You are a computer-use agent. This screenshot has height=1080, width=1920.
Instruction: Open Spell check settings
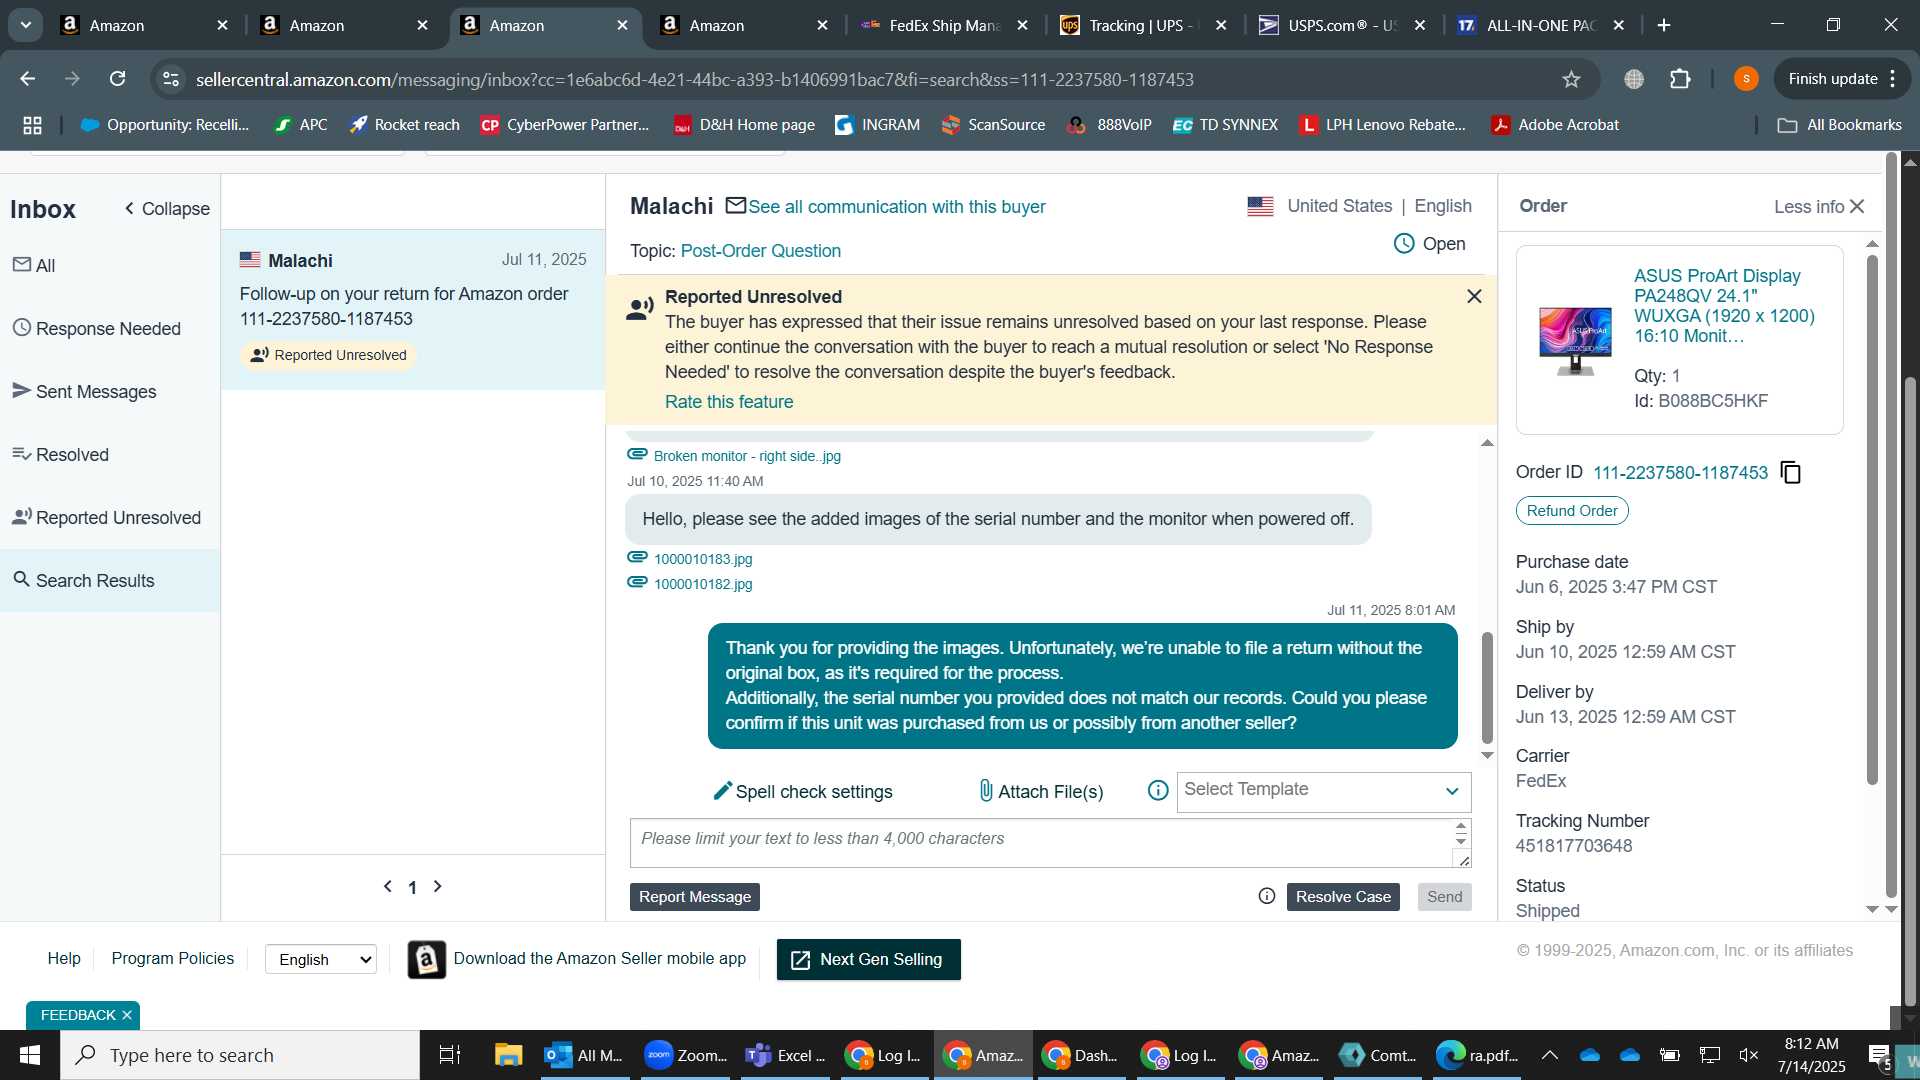[x=803, y=792]
